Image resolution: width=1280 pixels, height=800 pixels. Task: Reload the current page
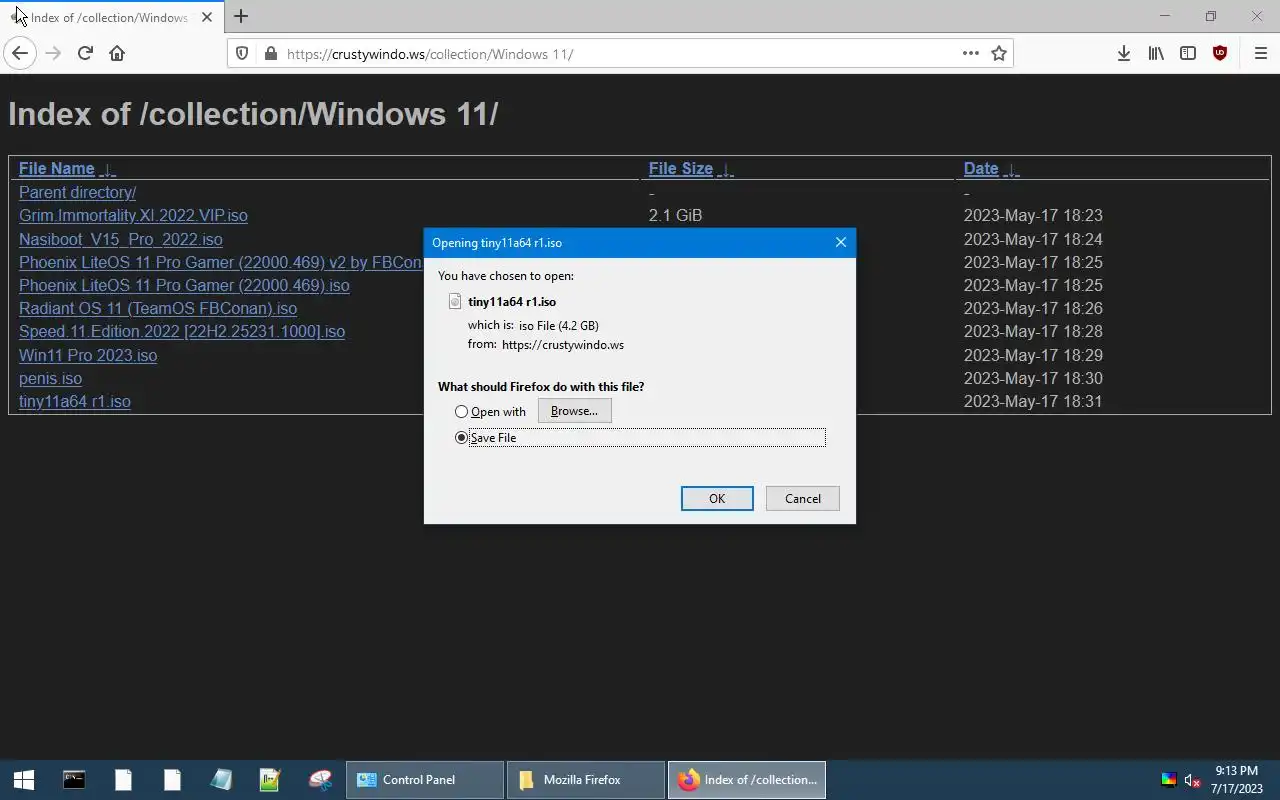tap(85, 54)
